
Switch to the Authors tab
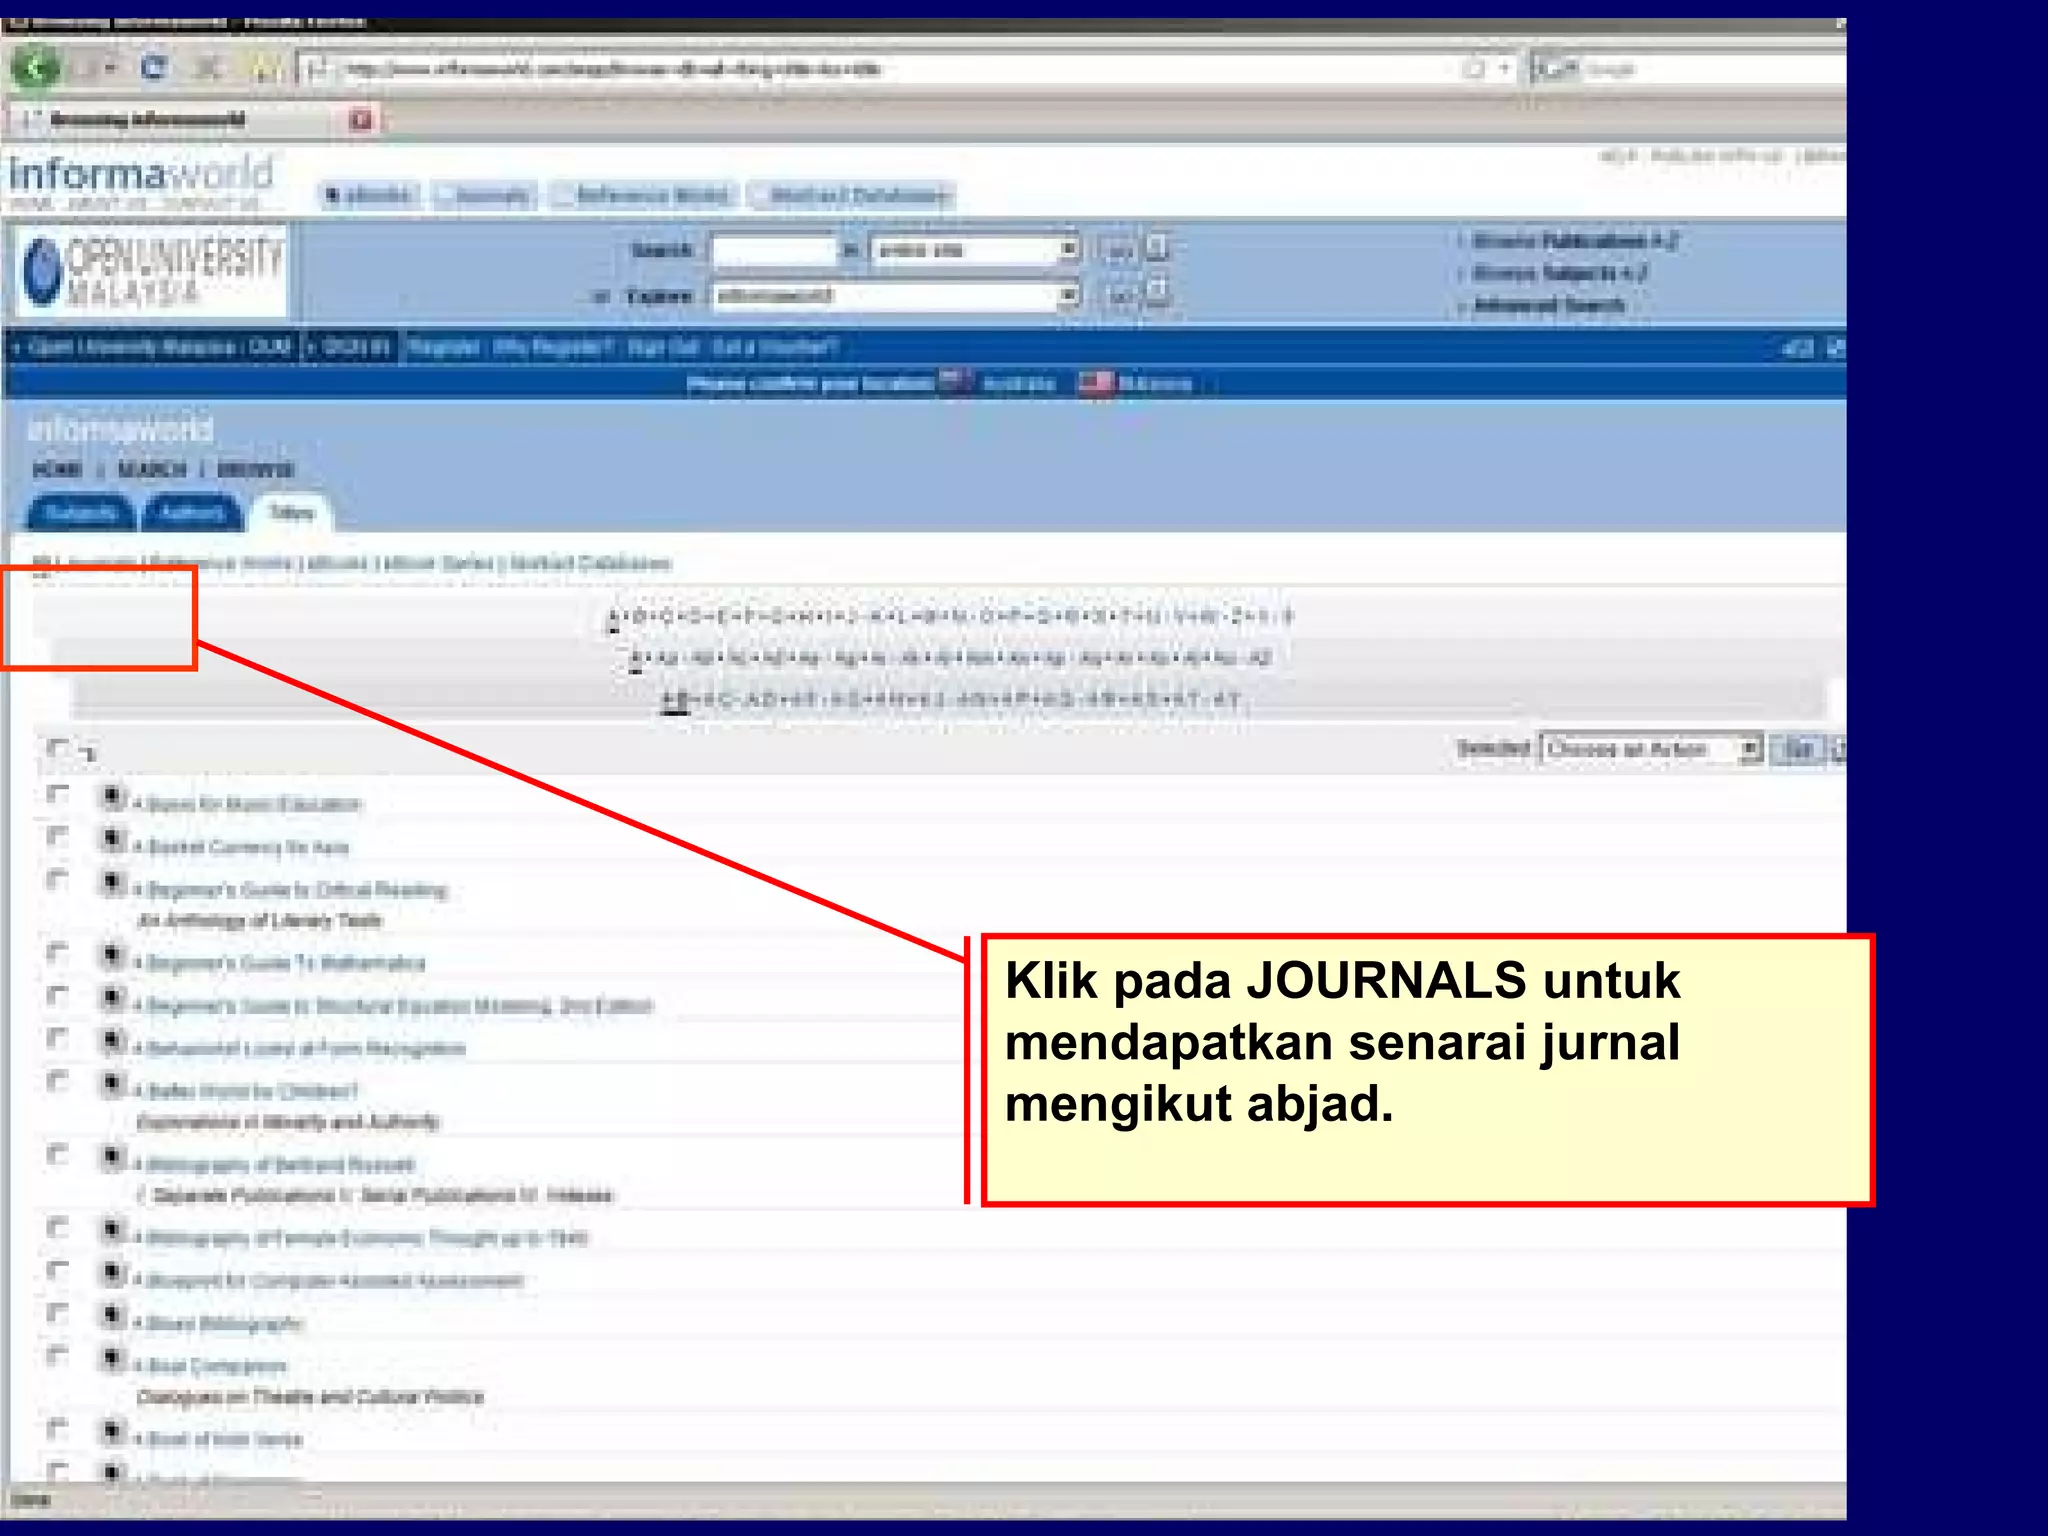192,513
